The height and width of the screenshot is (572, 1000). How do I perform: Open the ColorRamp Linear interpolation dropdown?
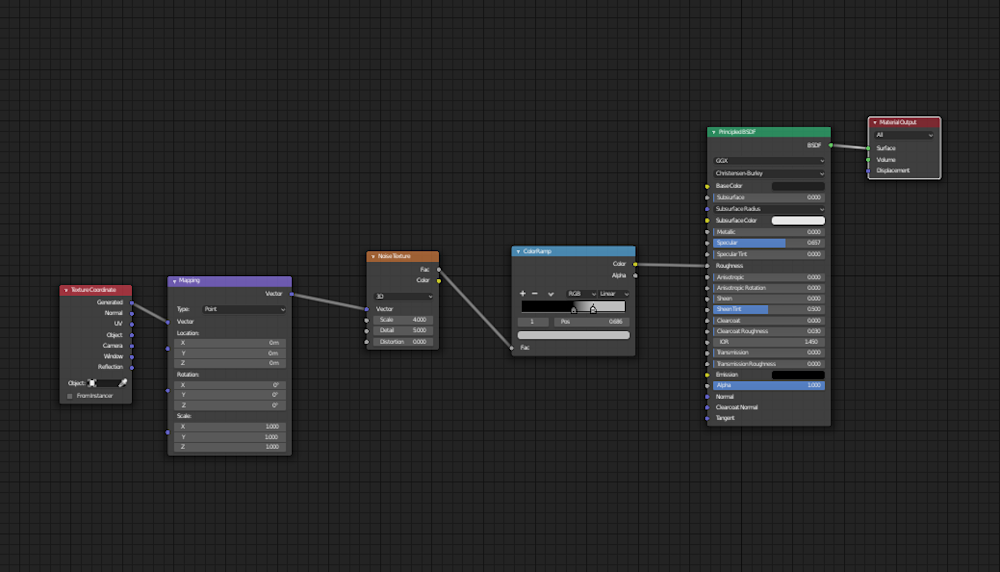coord(614,294)
